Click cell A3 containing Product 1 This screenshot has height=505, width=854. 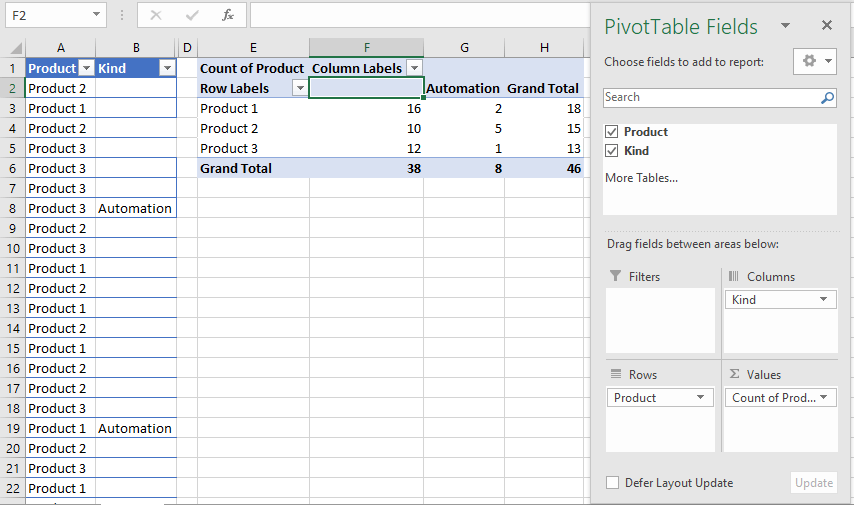60,108
